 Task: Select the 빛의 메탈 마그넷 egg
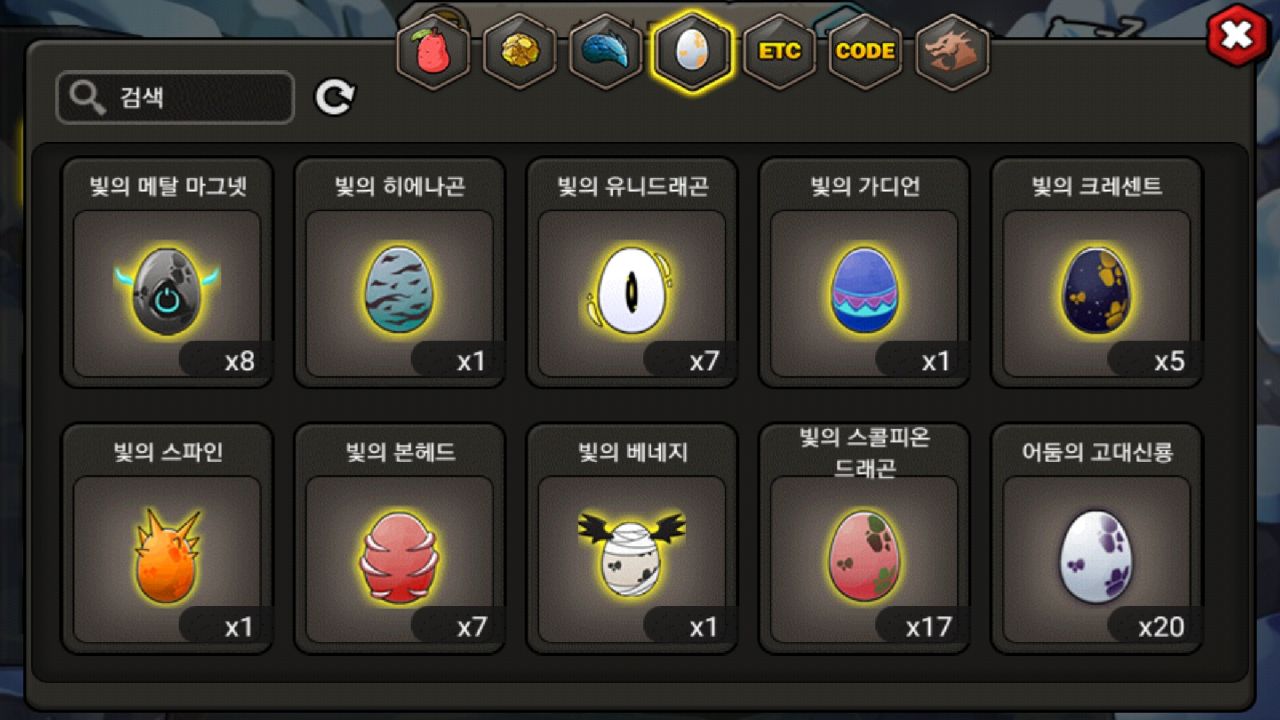pyautogui.click(x=167, y=272)
